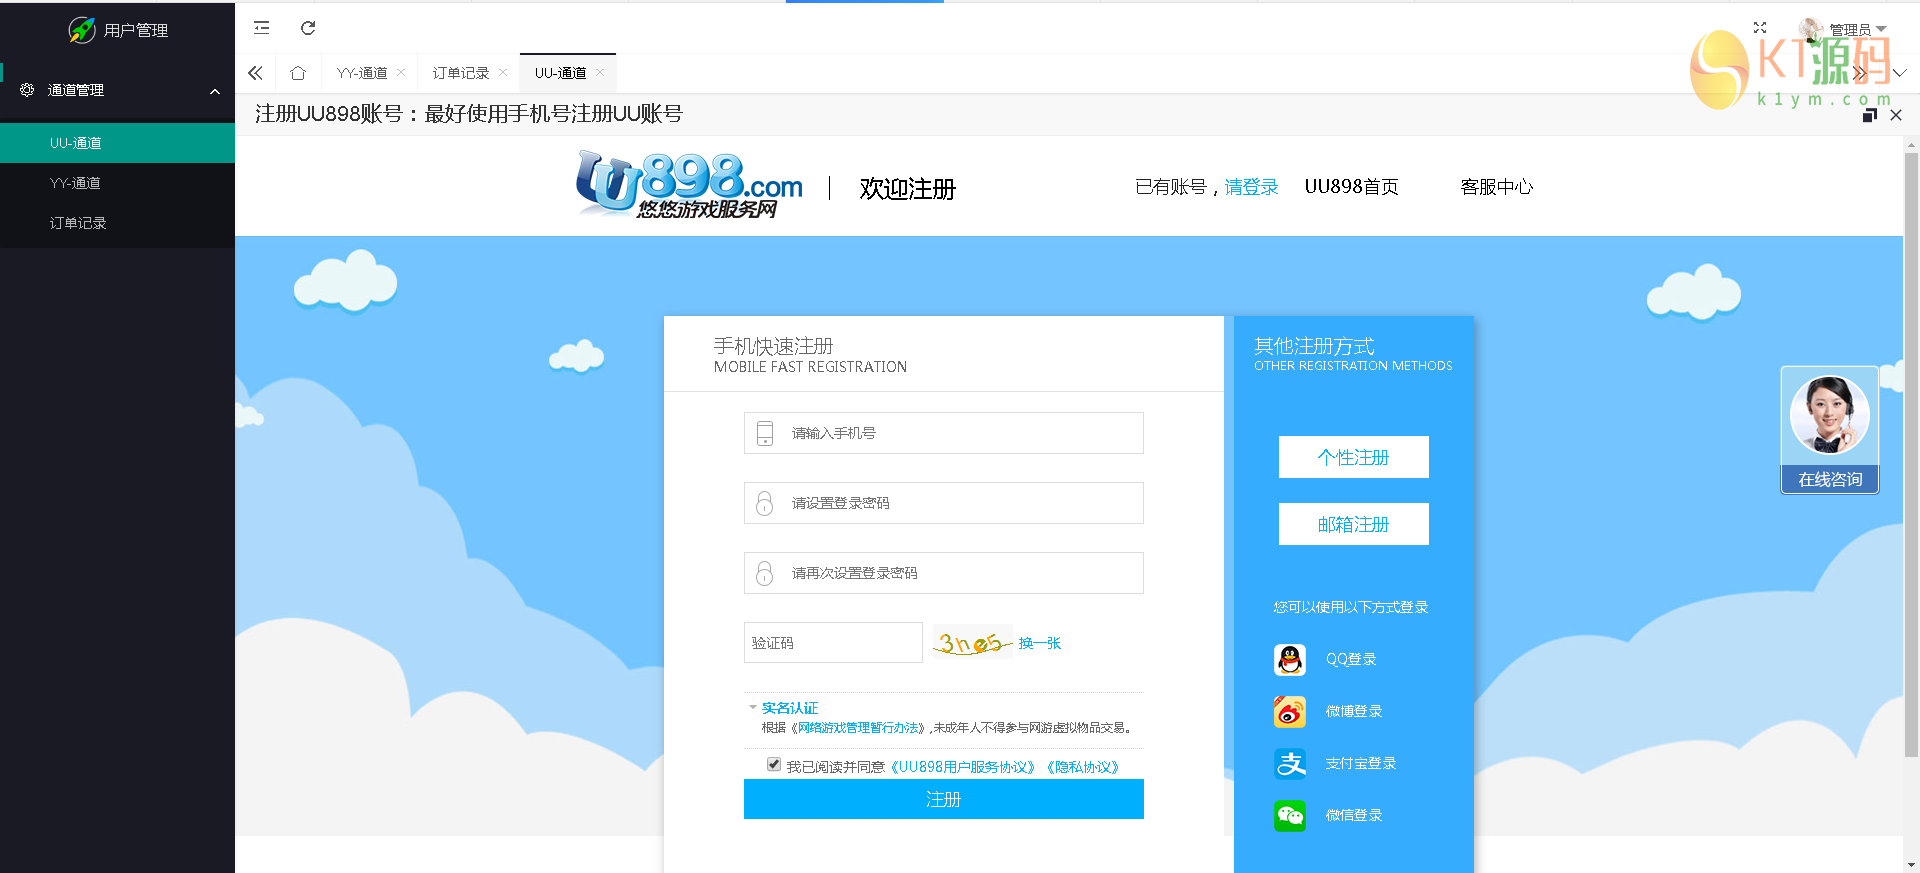Click the 手机快速注册 heading
Image resolution: width=1920 pixels, height=873 pixels.
pyautogui.click(x=773, y=346)
